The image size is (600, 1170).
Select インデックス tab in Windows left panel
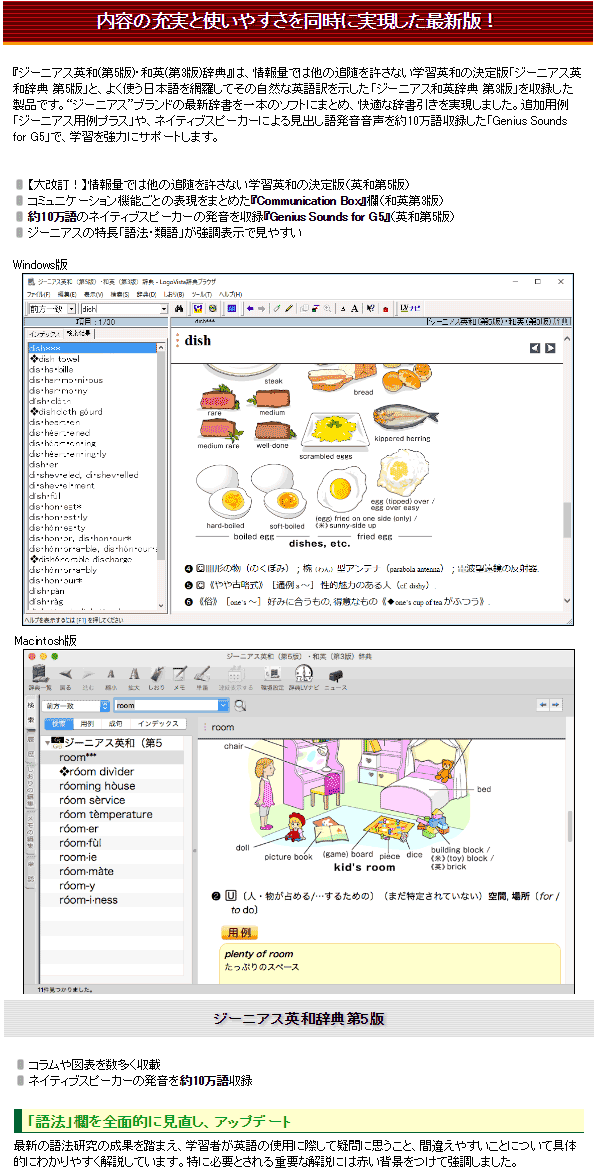coord(45,334)
